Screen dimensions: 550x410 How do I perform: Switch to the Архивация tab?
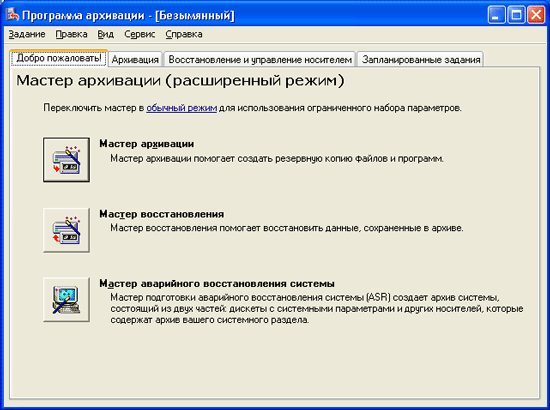pyautogui.click(x=135, y=60)
